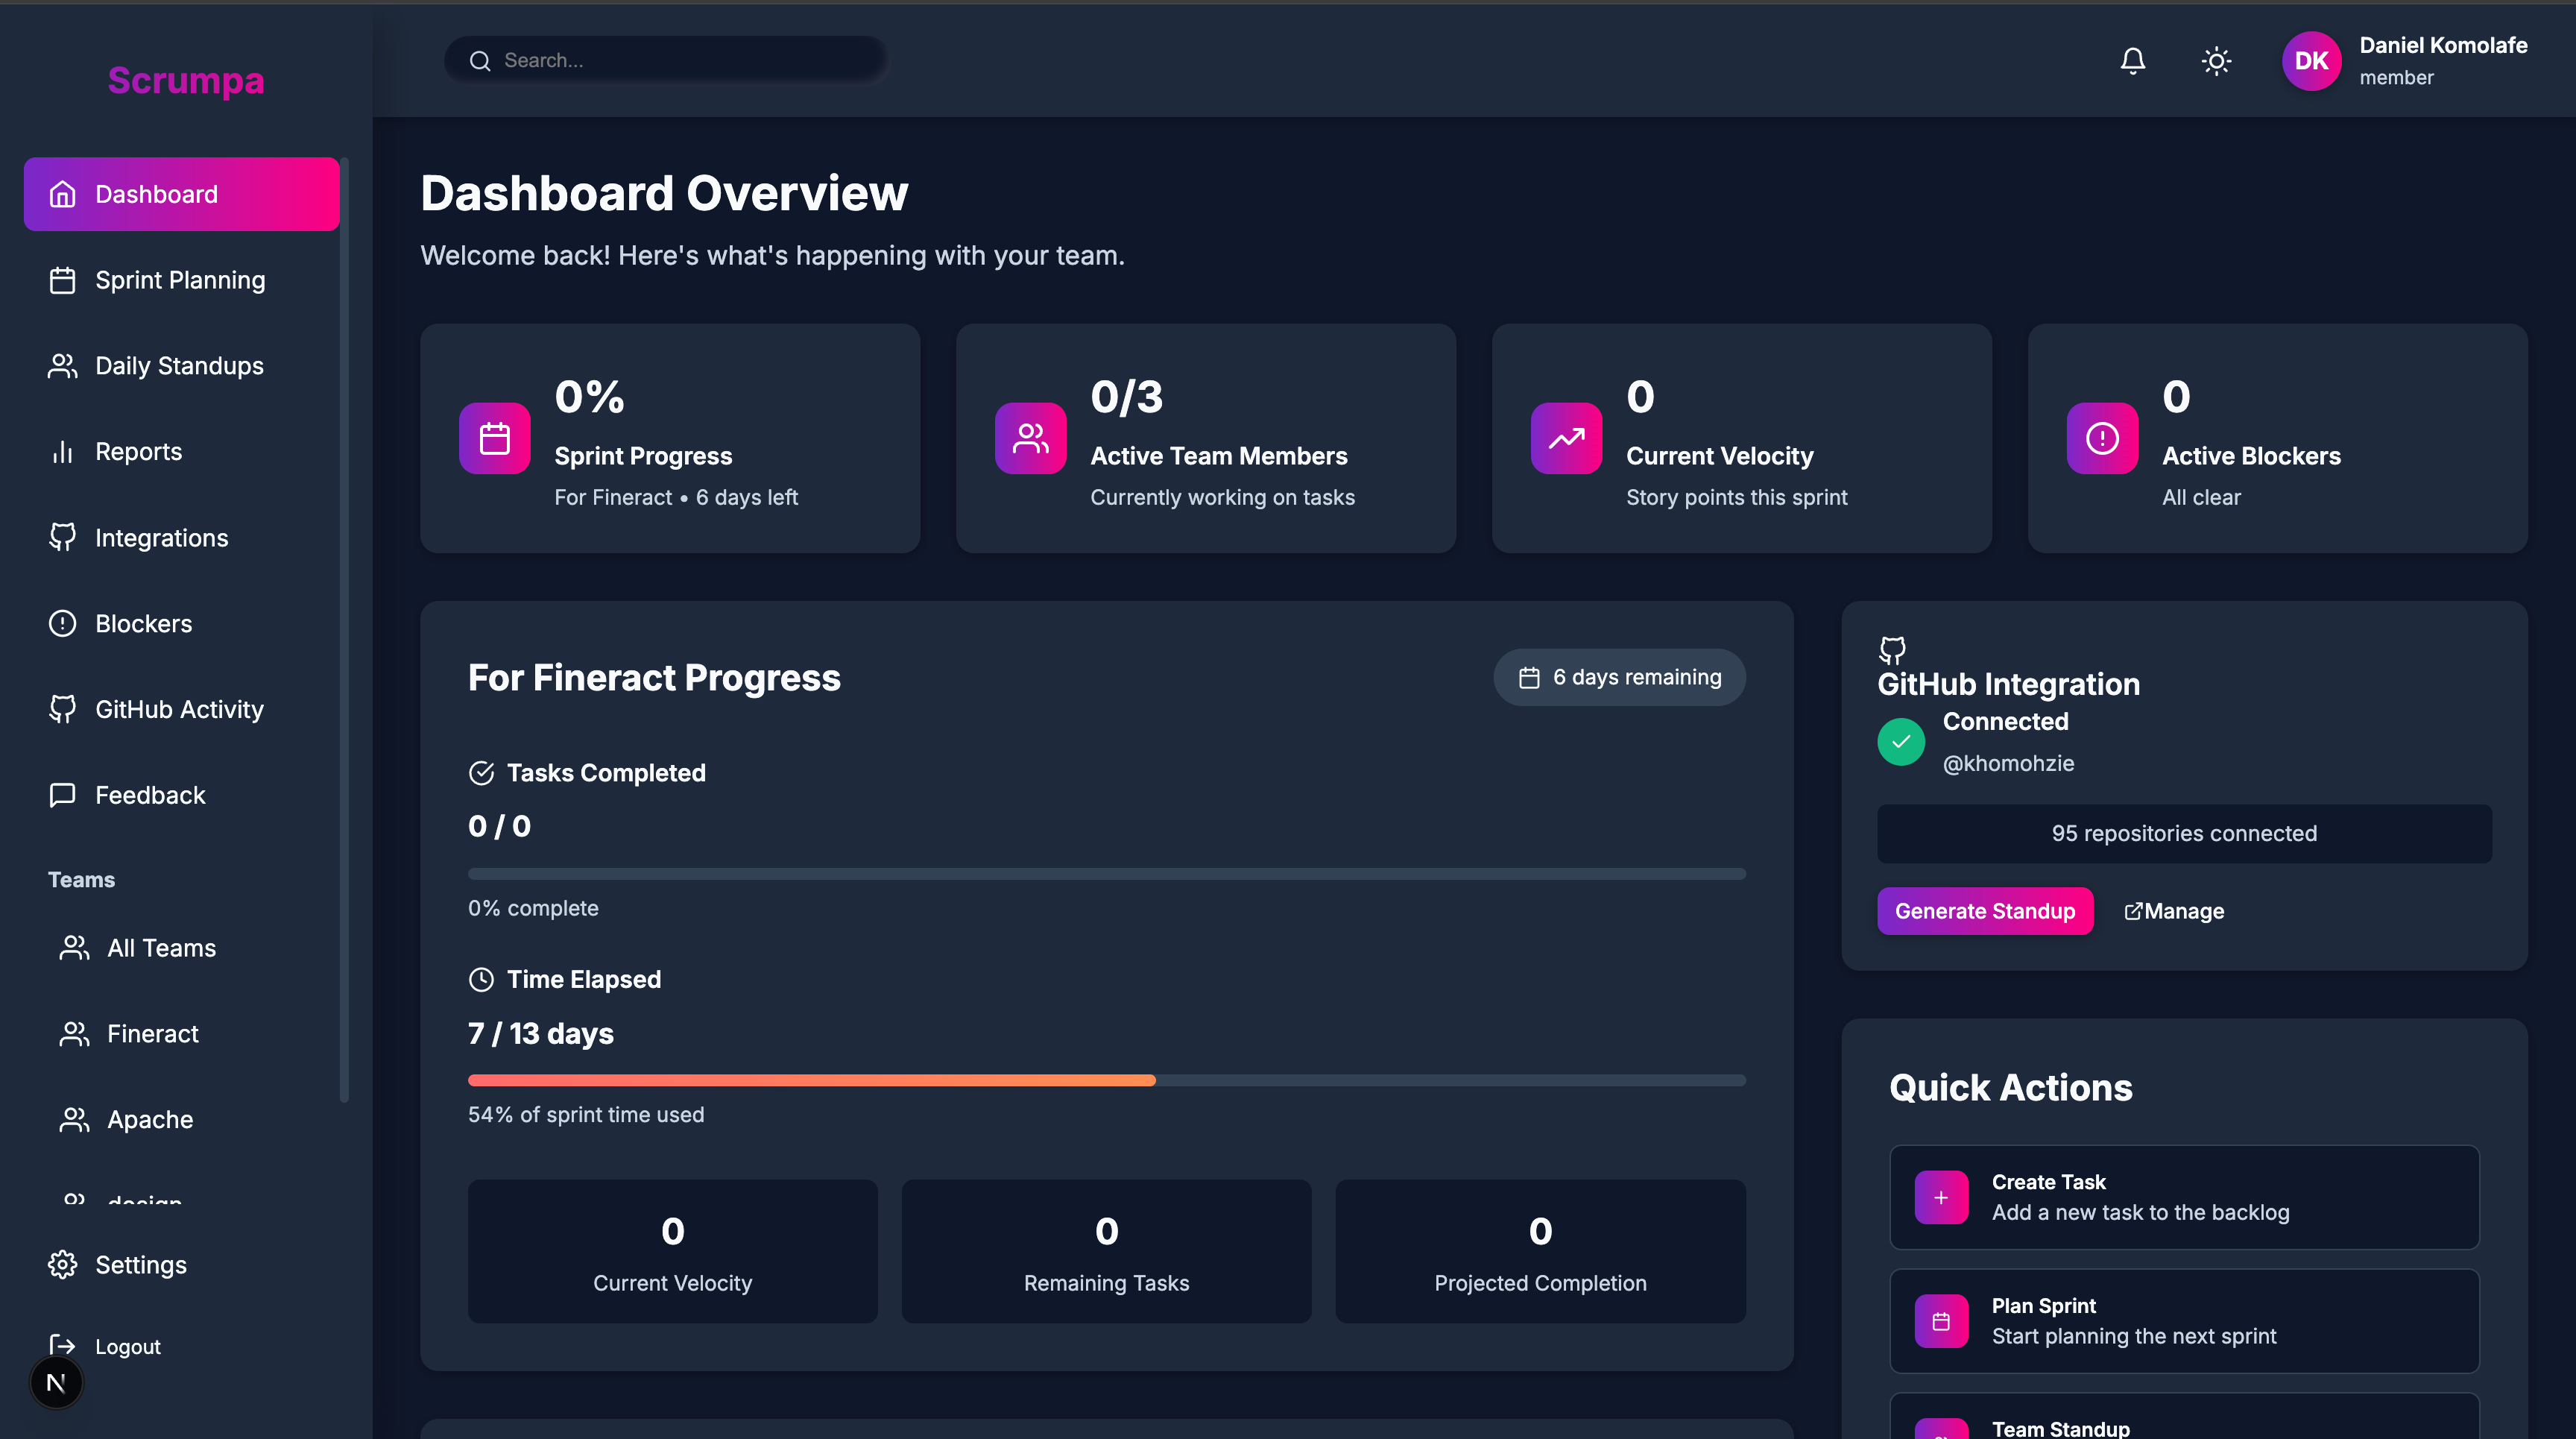
Task: Click the Time Elapsed progress bar
Action: click(1106, 1080)
